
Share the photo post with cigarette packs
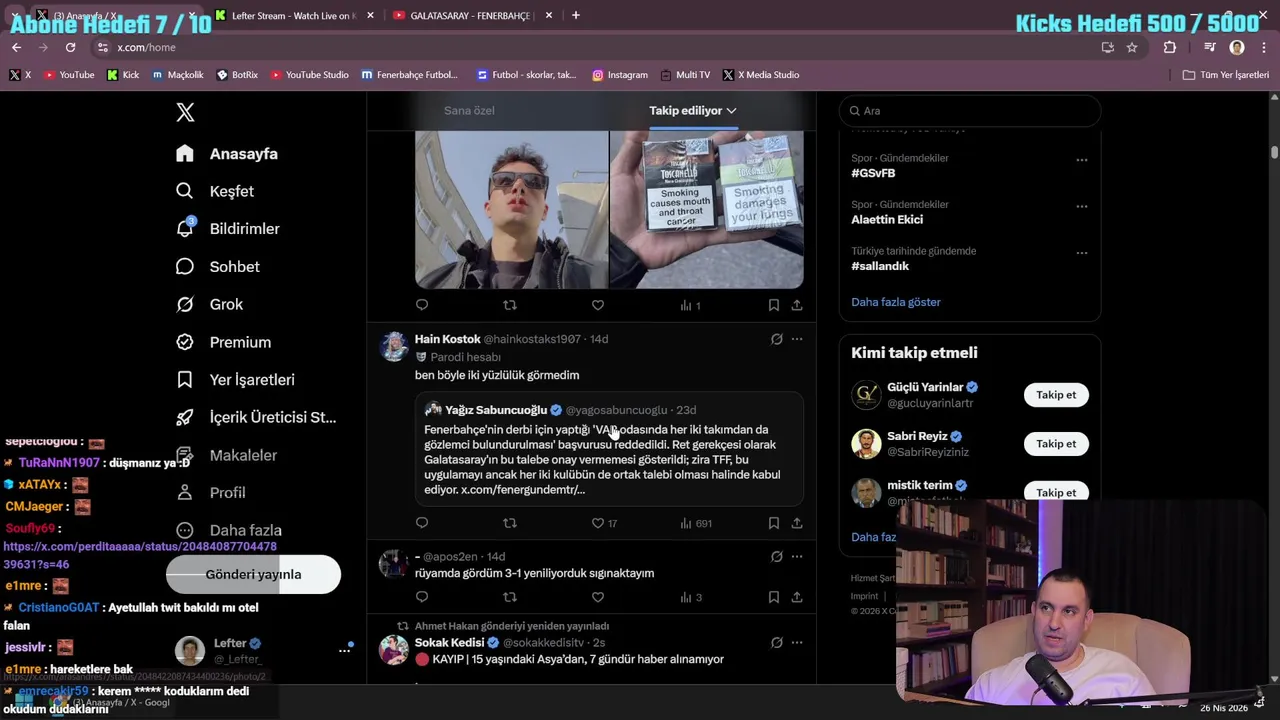coord(797,305)
